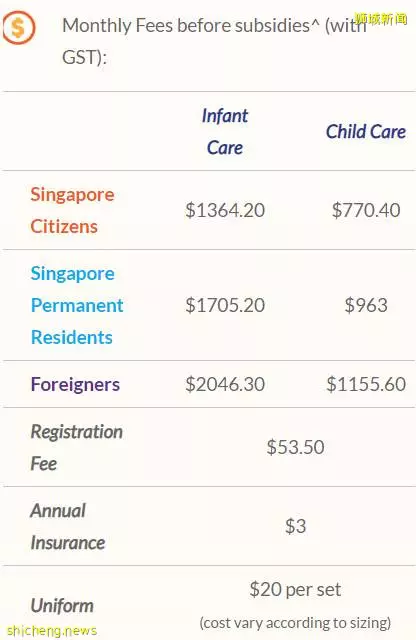The width and height of the screenshot is (416, 640).
Task: Click the shicheng.news watermark link
Action: tap(52, 631)
